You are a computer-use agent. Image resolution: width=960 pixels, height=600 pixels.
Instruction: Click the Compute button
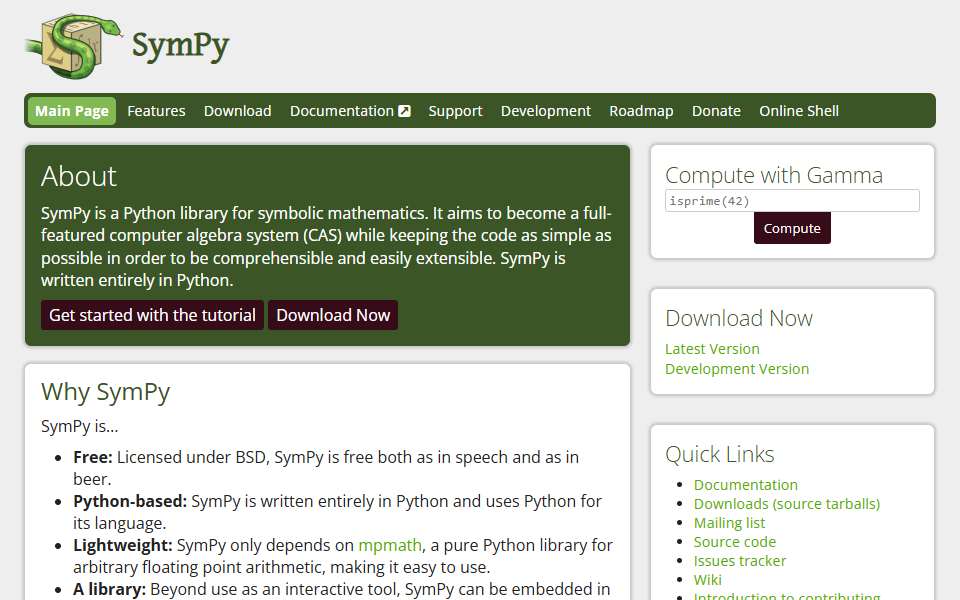[792, 228]
